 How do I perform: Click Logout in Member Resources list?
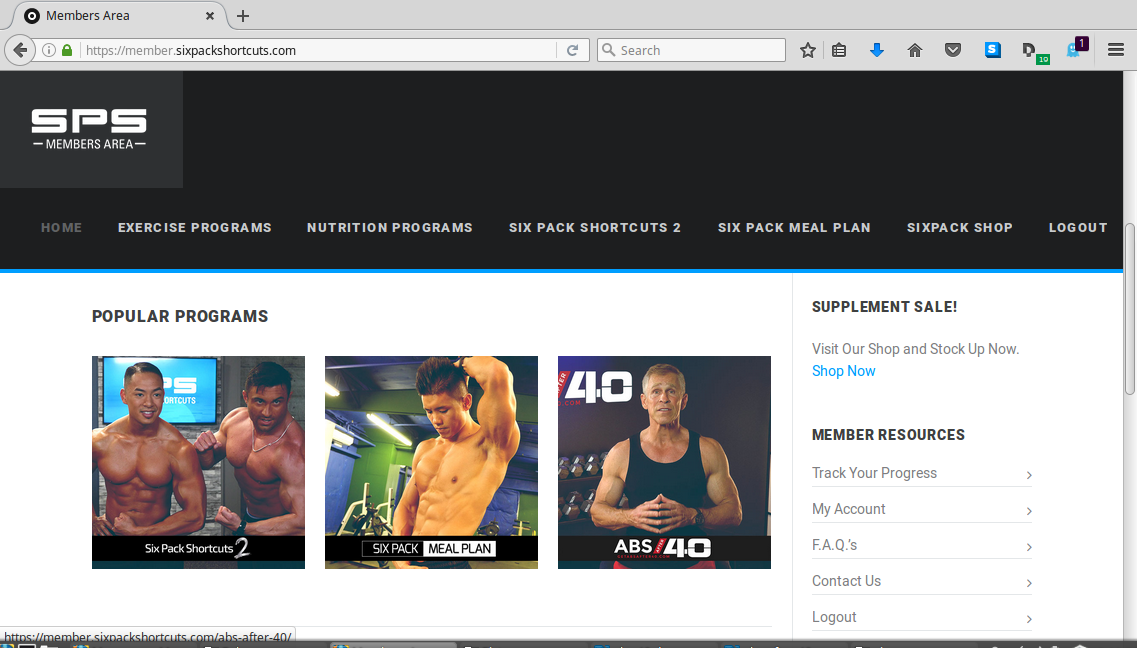(x=834, y=618)
